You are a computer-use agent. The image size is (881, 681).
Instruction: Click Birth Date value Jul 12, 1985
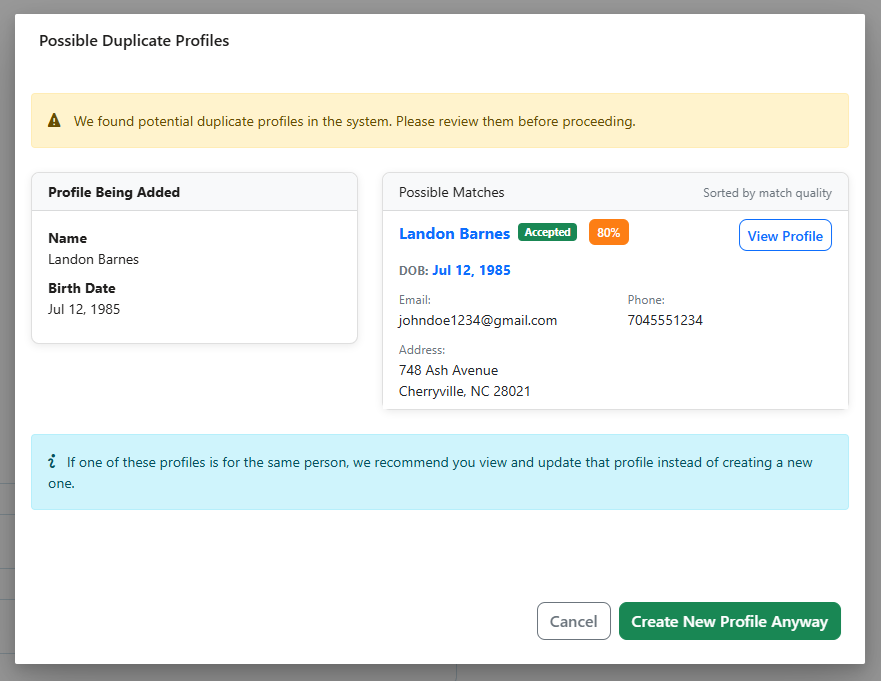pyautogui.click(x=84, y=309)
